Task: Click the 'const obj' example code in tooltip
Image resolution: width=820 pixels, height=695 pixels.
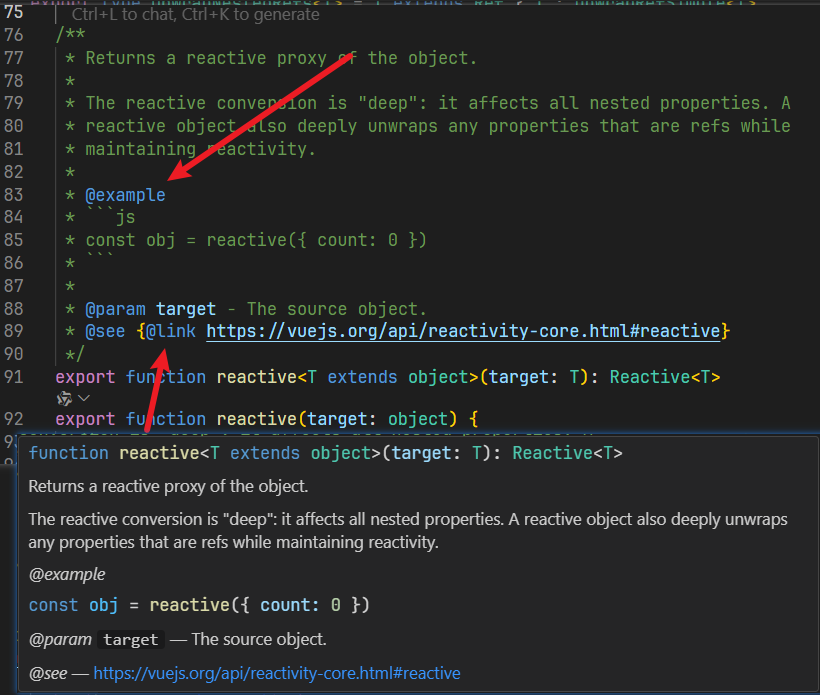Action: (x=199, y=605)
